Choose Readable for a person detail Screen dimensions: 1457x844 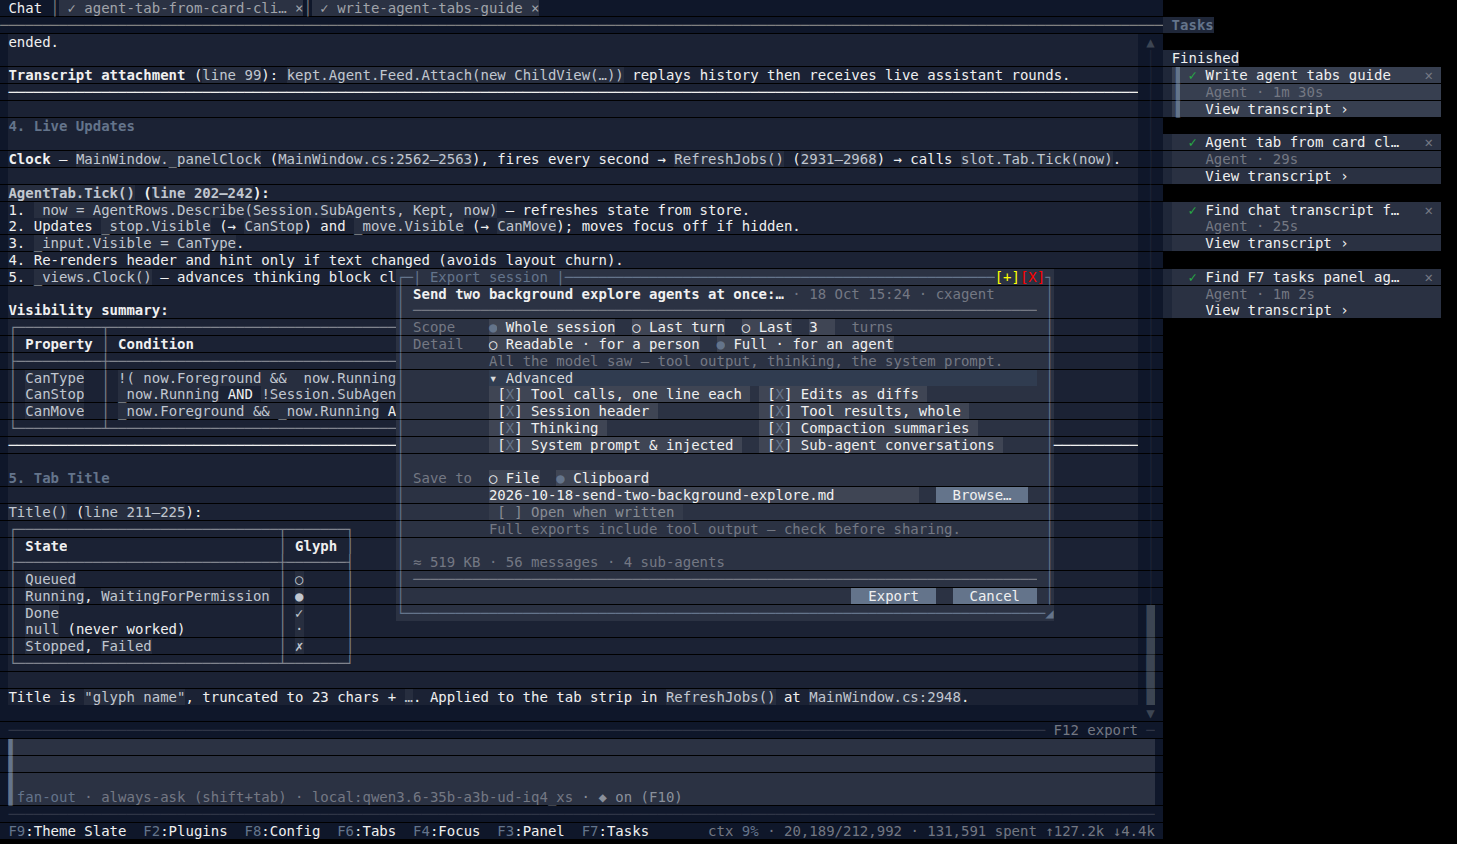[x=594, y=344]
